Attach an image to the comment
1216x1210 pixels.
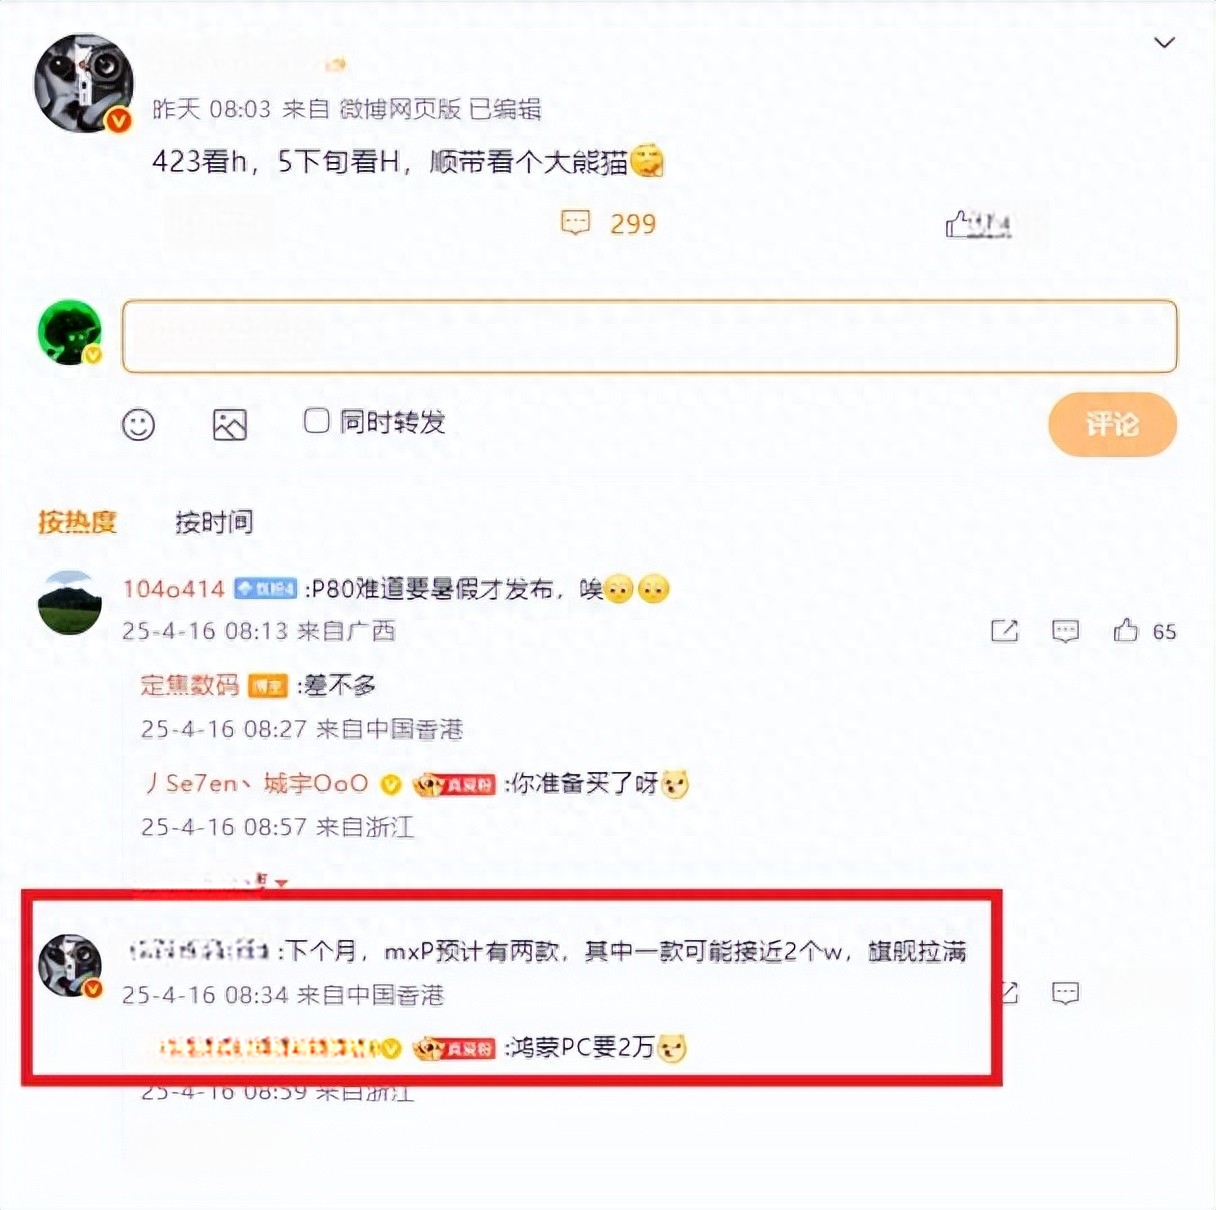[230, 425]
